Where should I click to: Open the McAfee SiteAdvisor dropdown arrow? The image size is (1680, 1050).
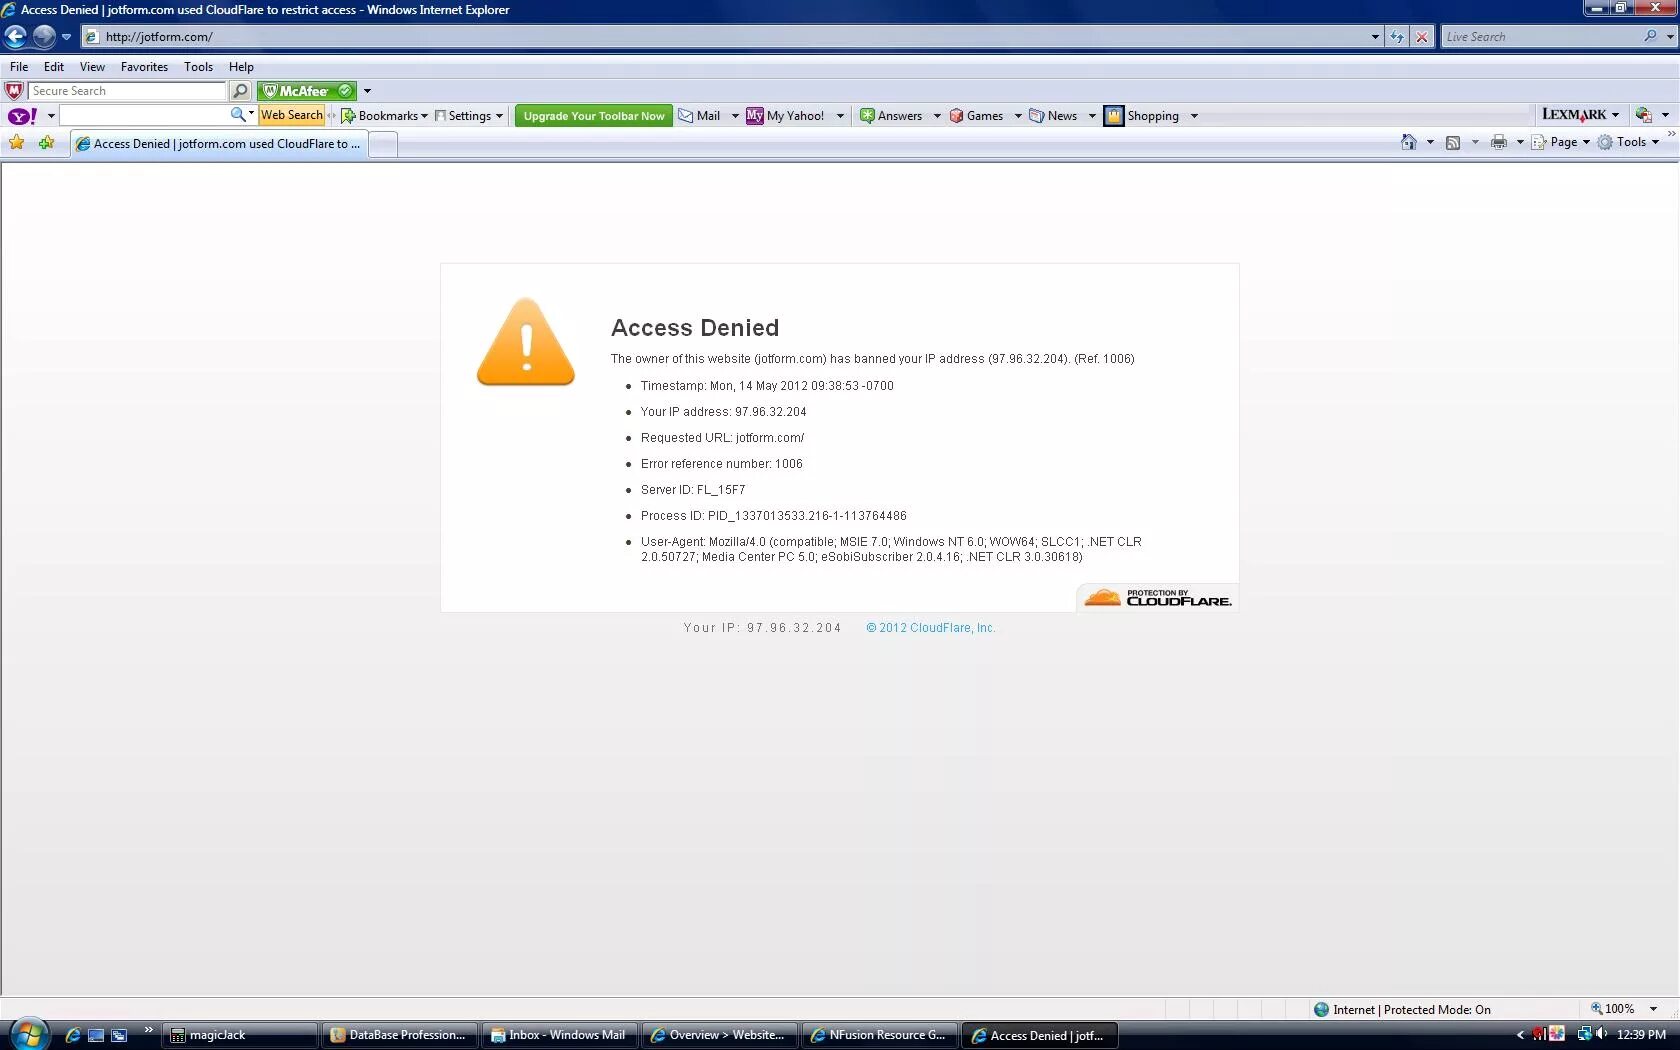pos(367,91)
